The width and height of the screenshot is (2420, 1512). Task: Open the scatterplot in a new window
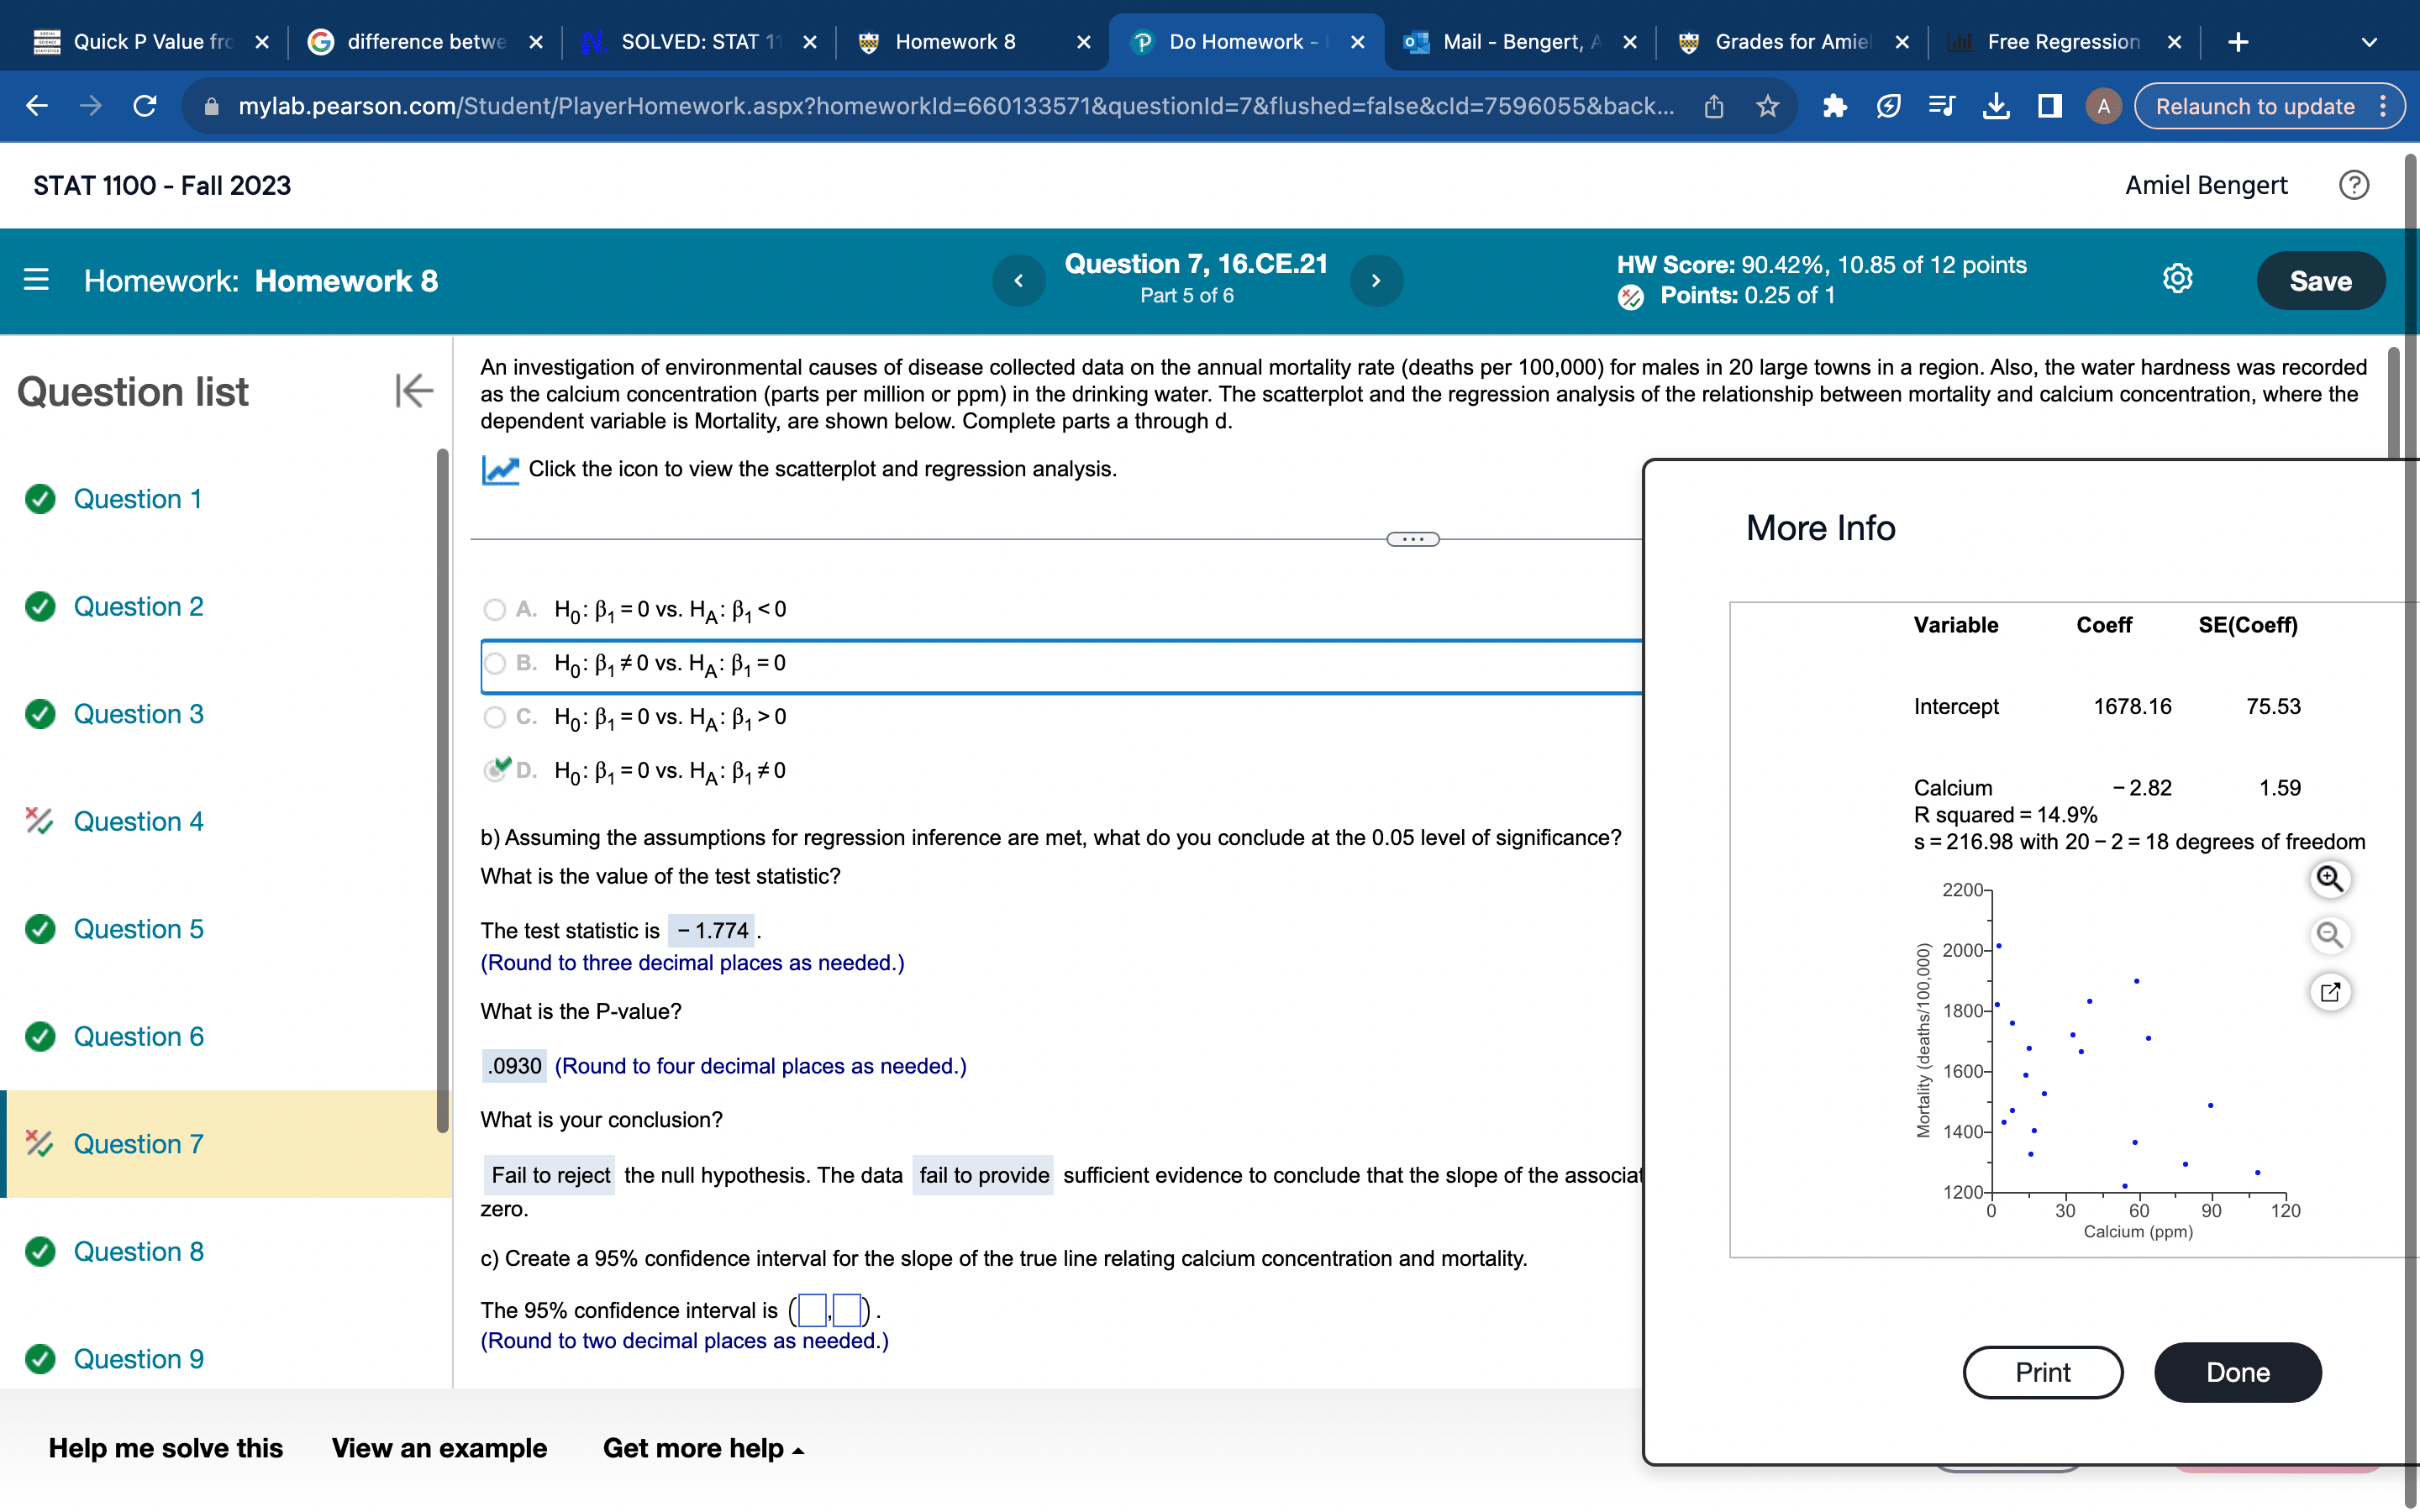2330,992
